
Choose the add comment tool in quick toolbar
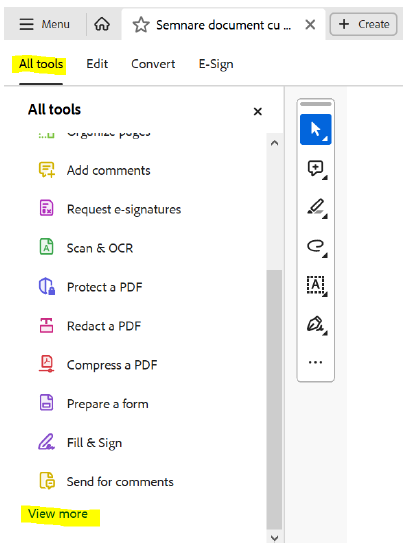(316, 169)
